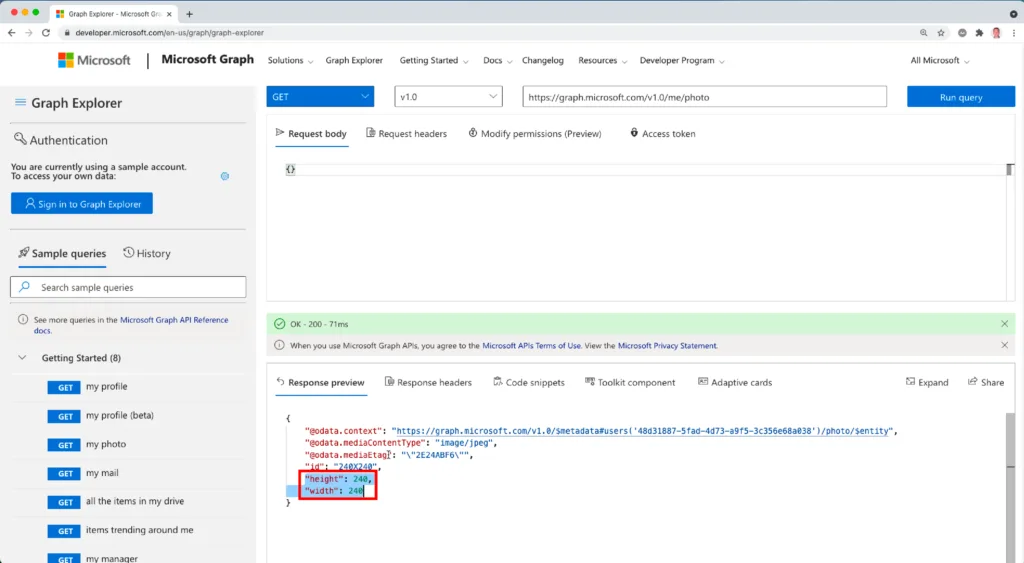Click the settings gear icon in Authentication
This screenshot has width=1024, height=563.
225,176
